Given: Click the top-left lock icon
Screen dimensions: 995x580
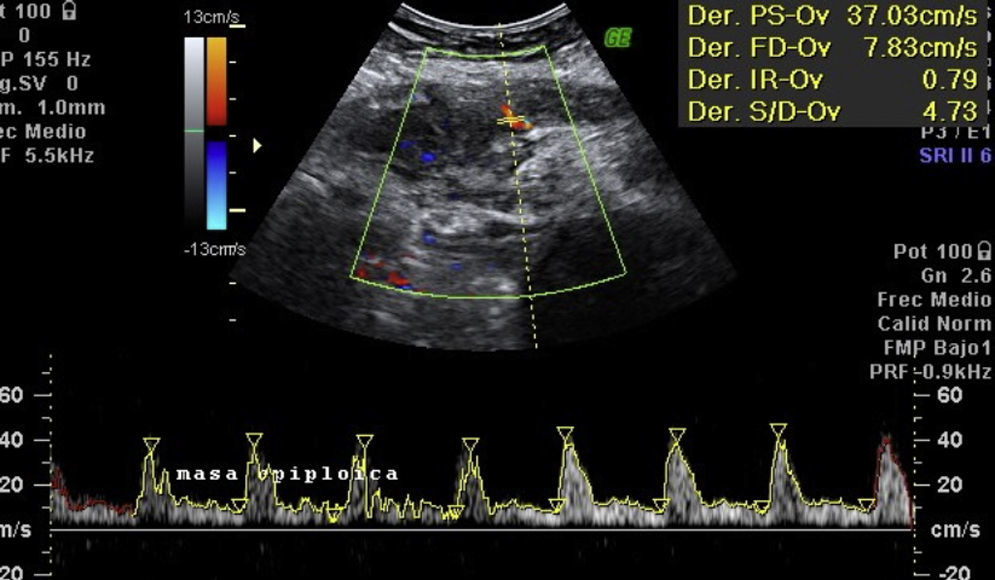Looking at the screenshot, I should [69, 12].
